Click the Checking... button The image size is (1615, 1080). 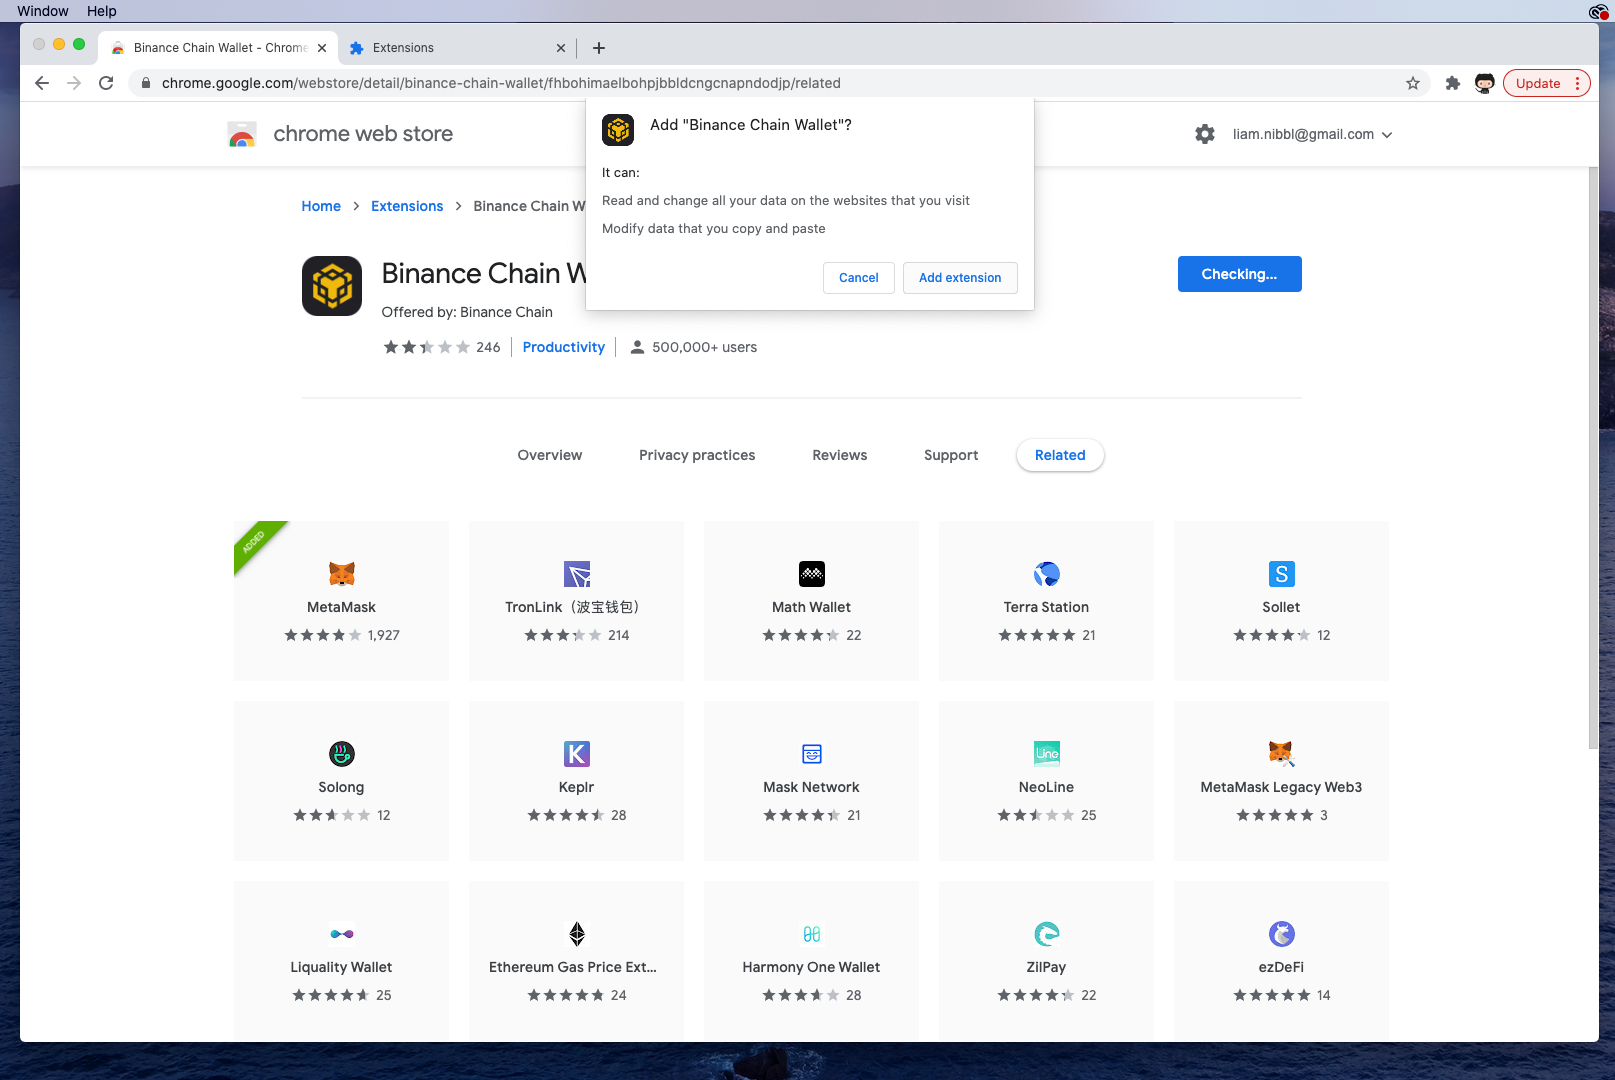point(1239,274)
